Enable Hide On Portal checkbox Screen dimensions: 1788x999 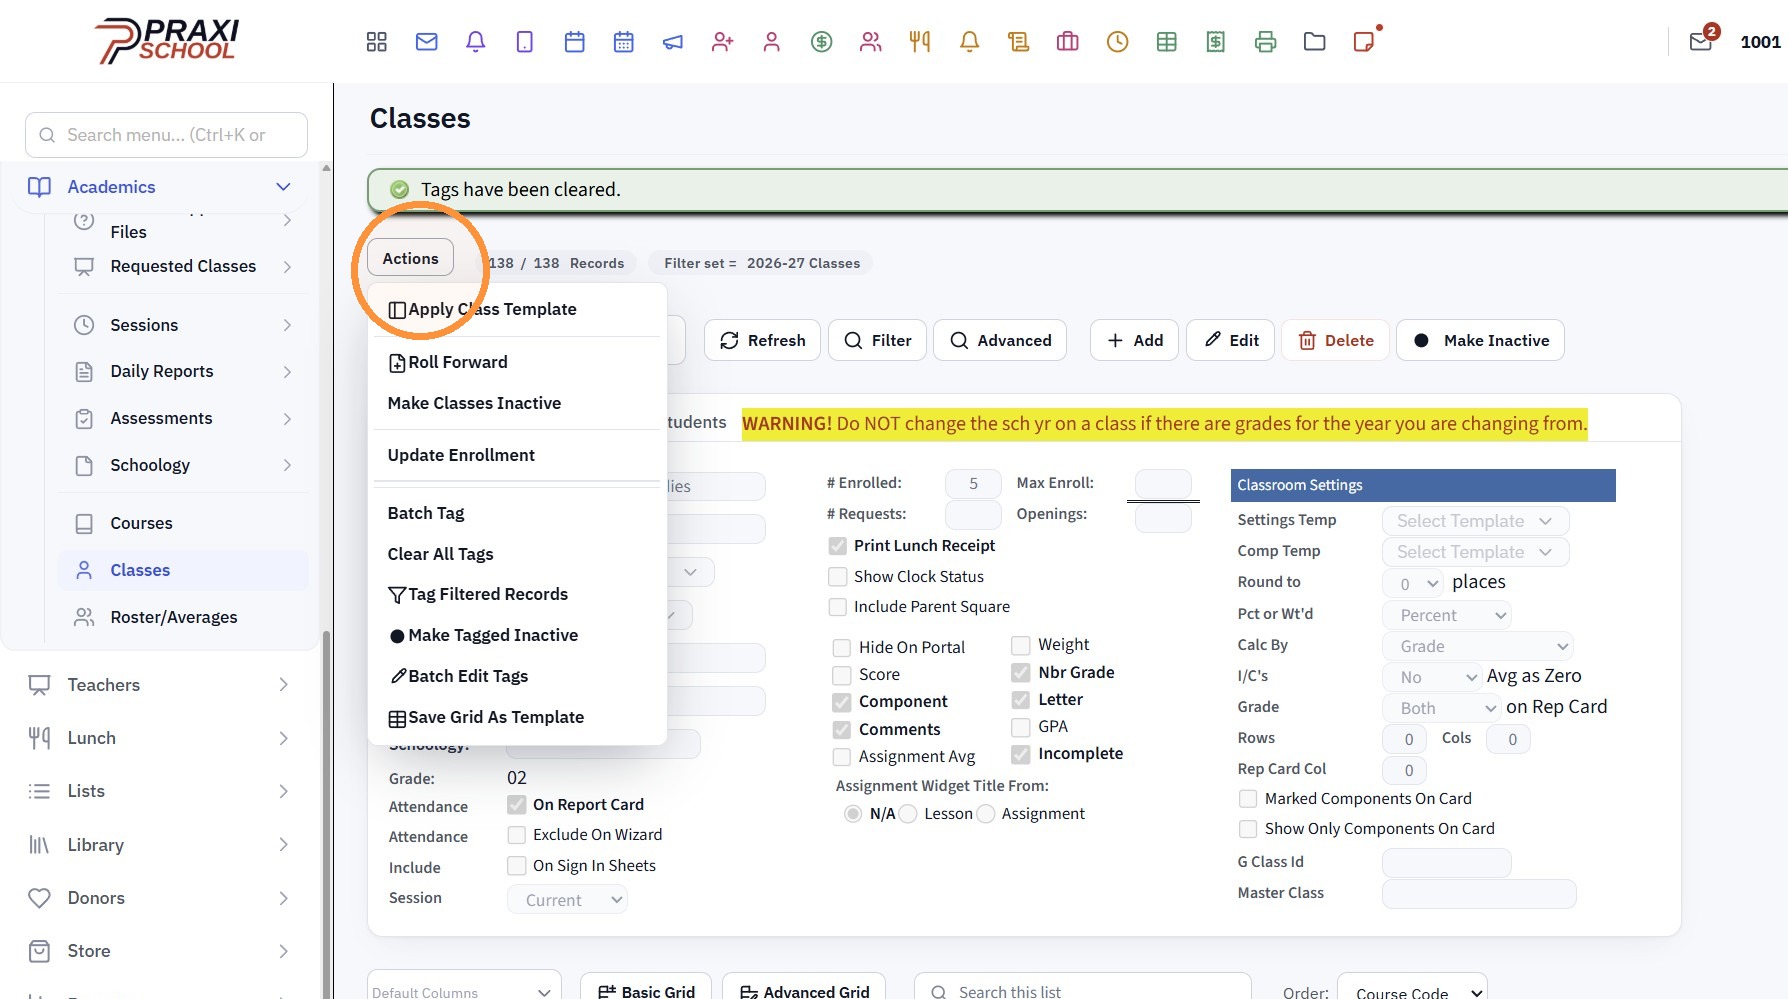click(842, 648)
